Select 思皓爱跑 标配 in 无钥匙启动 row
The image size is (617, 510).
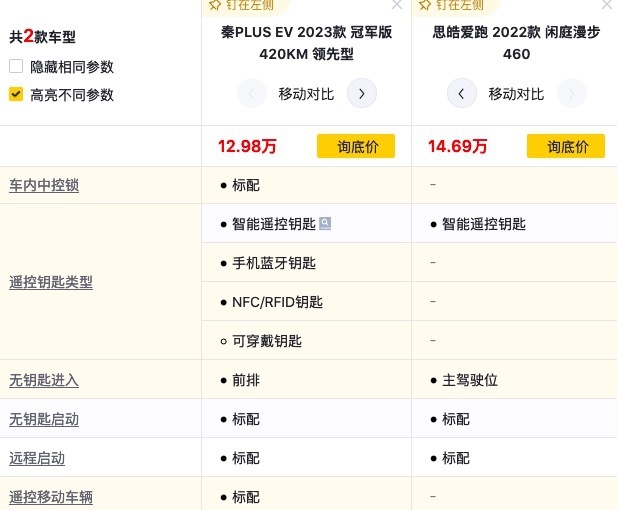point(514,419)
